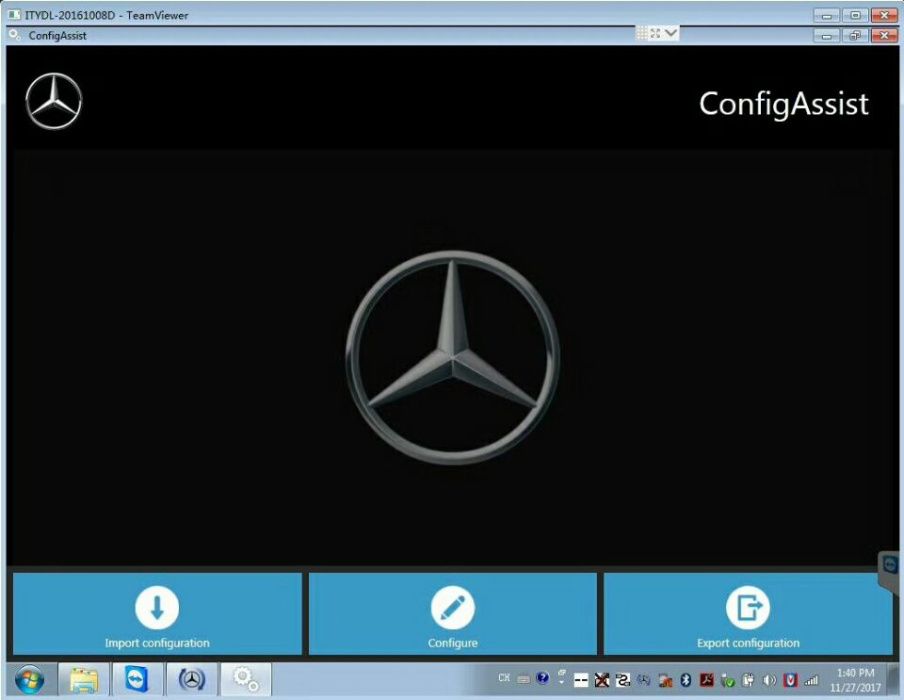Click the Export configuration tile
904x700 pixels.
[x=748, y=614]
